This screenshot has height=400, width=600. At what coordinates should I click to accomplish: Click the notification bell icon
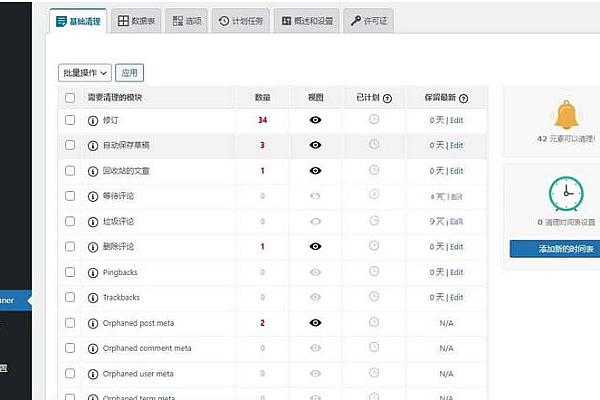(x=566, y=115)
